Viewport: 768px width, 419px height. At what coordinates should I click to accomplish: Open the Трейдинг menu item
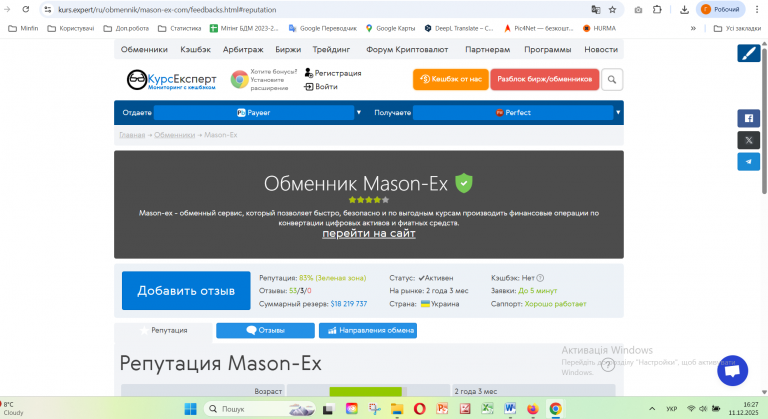click(x=331, y=49)
